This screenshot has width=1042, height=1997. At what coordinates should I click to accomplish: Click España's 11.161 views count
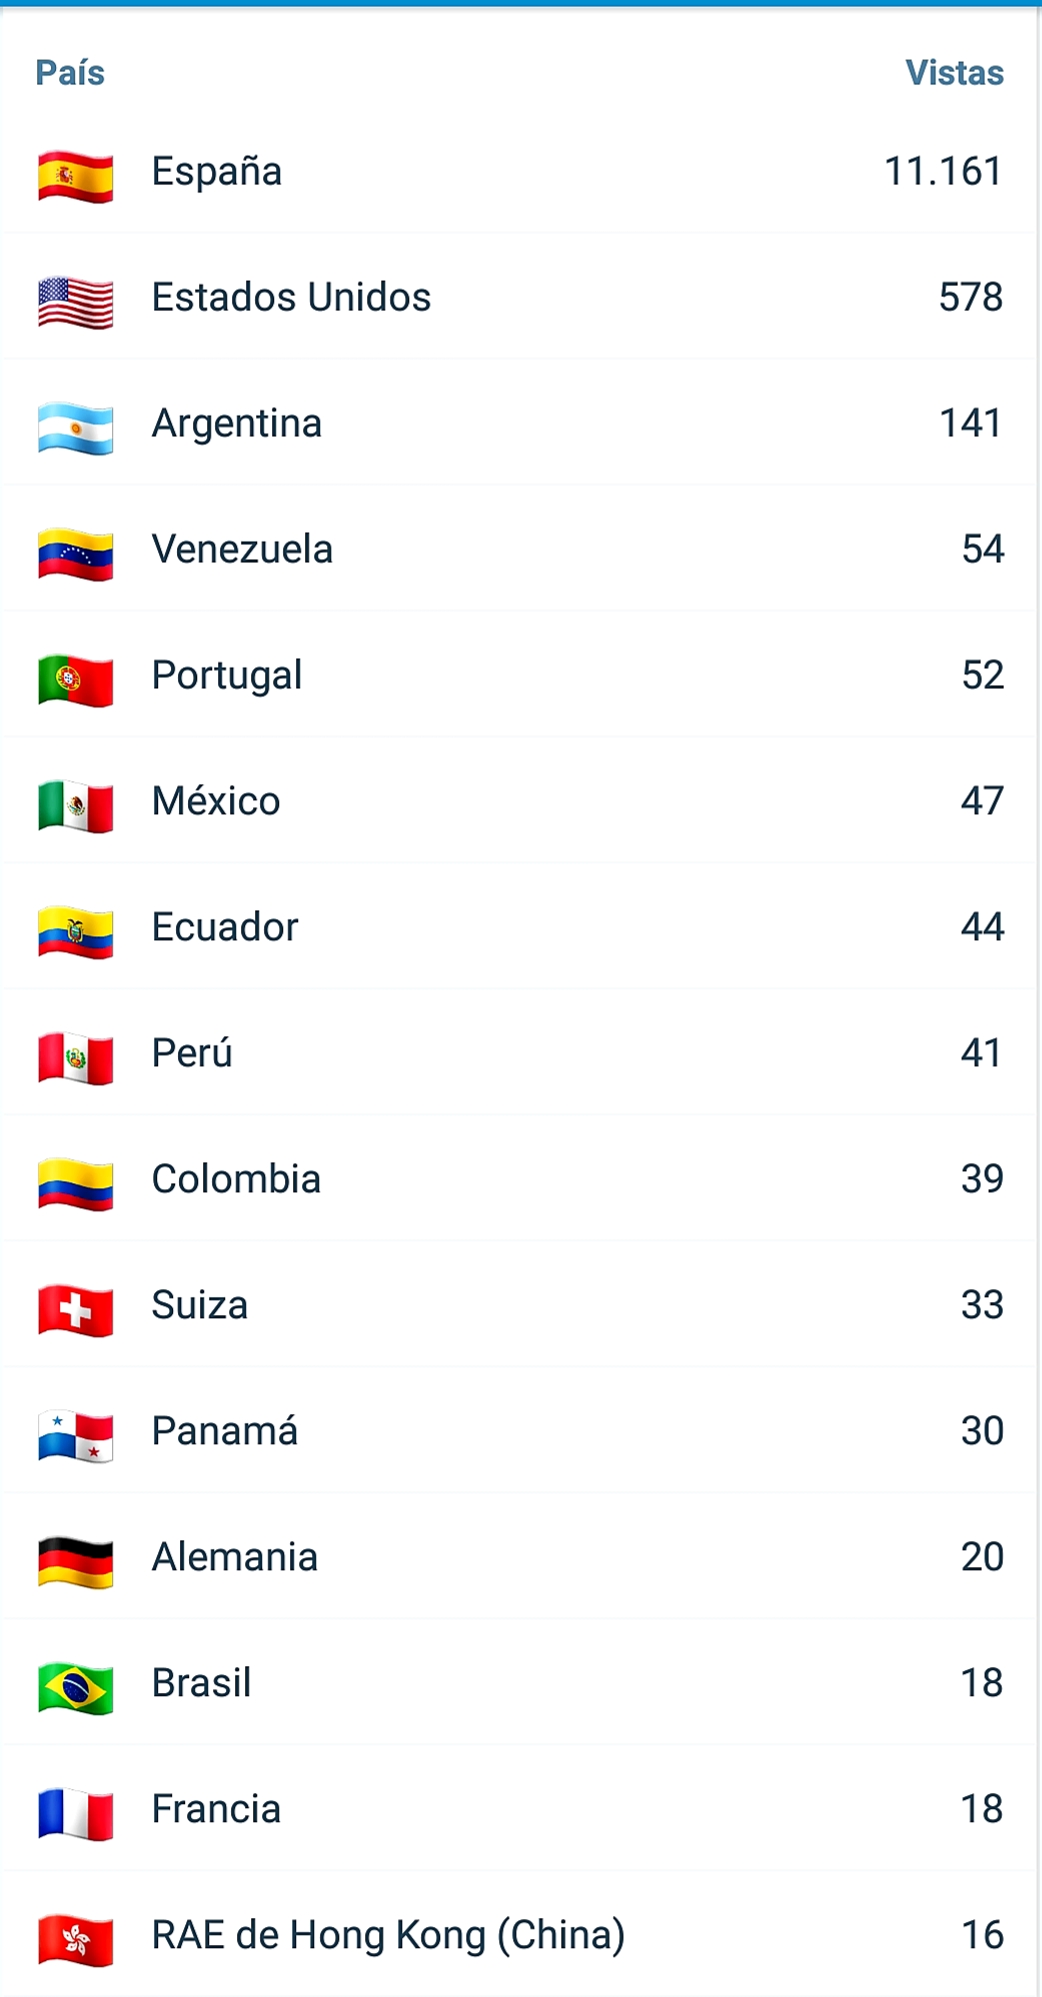942,171
